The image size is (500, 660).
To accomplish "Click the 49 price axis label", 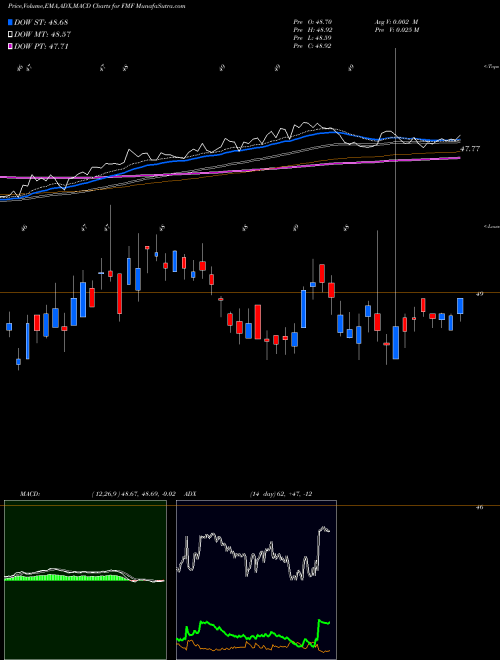I will coord(479,294).
